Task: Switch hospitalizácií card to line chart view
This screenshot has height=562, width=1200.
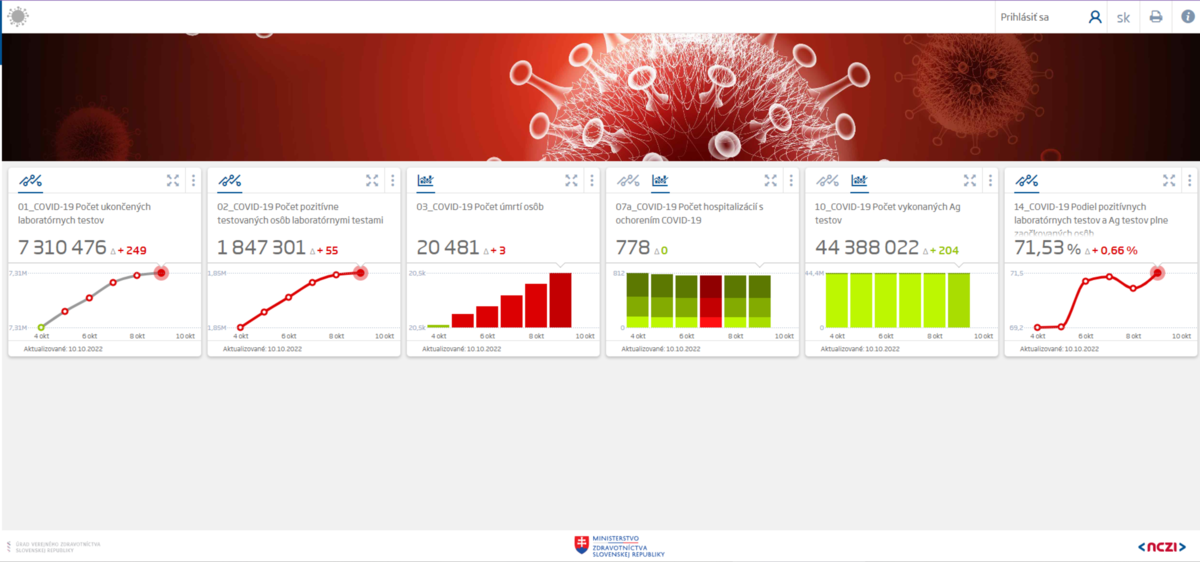Action: [628, 180]
